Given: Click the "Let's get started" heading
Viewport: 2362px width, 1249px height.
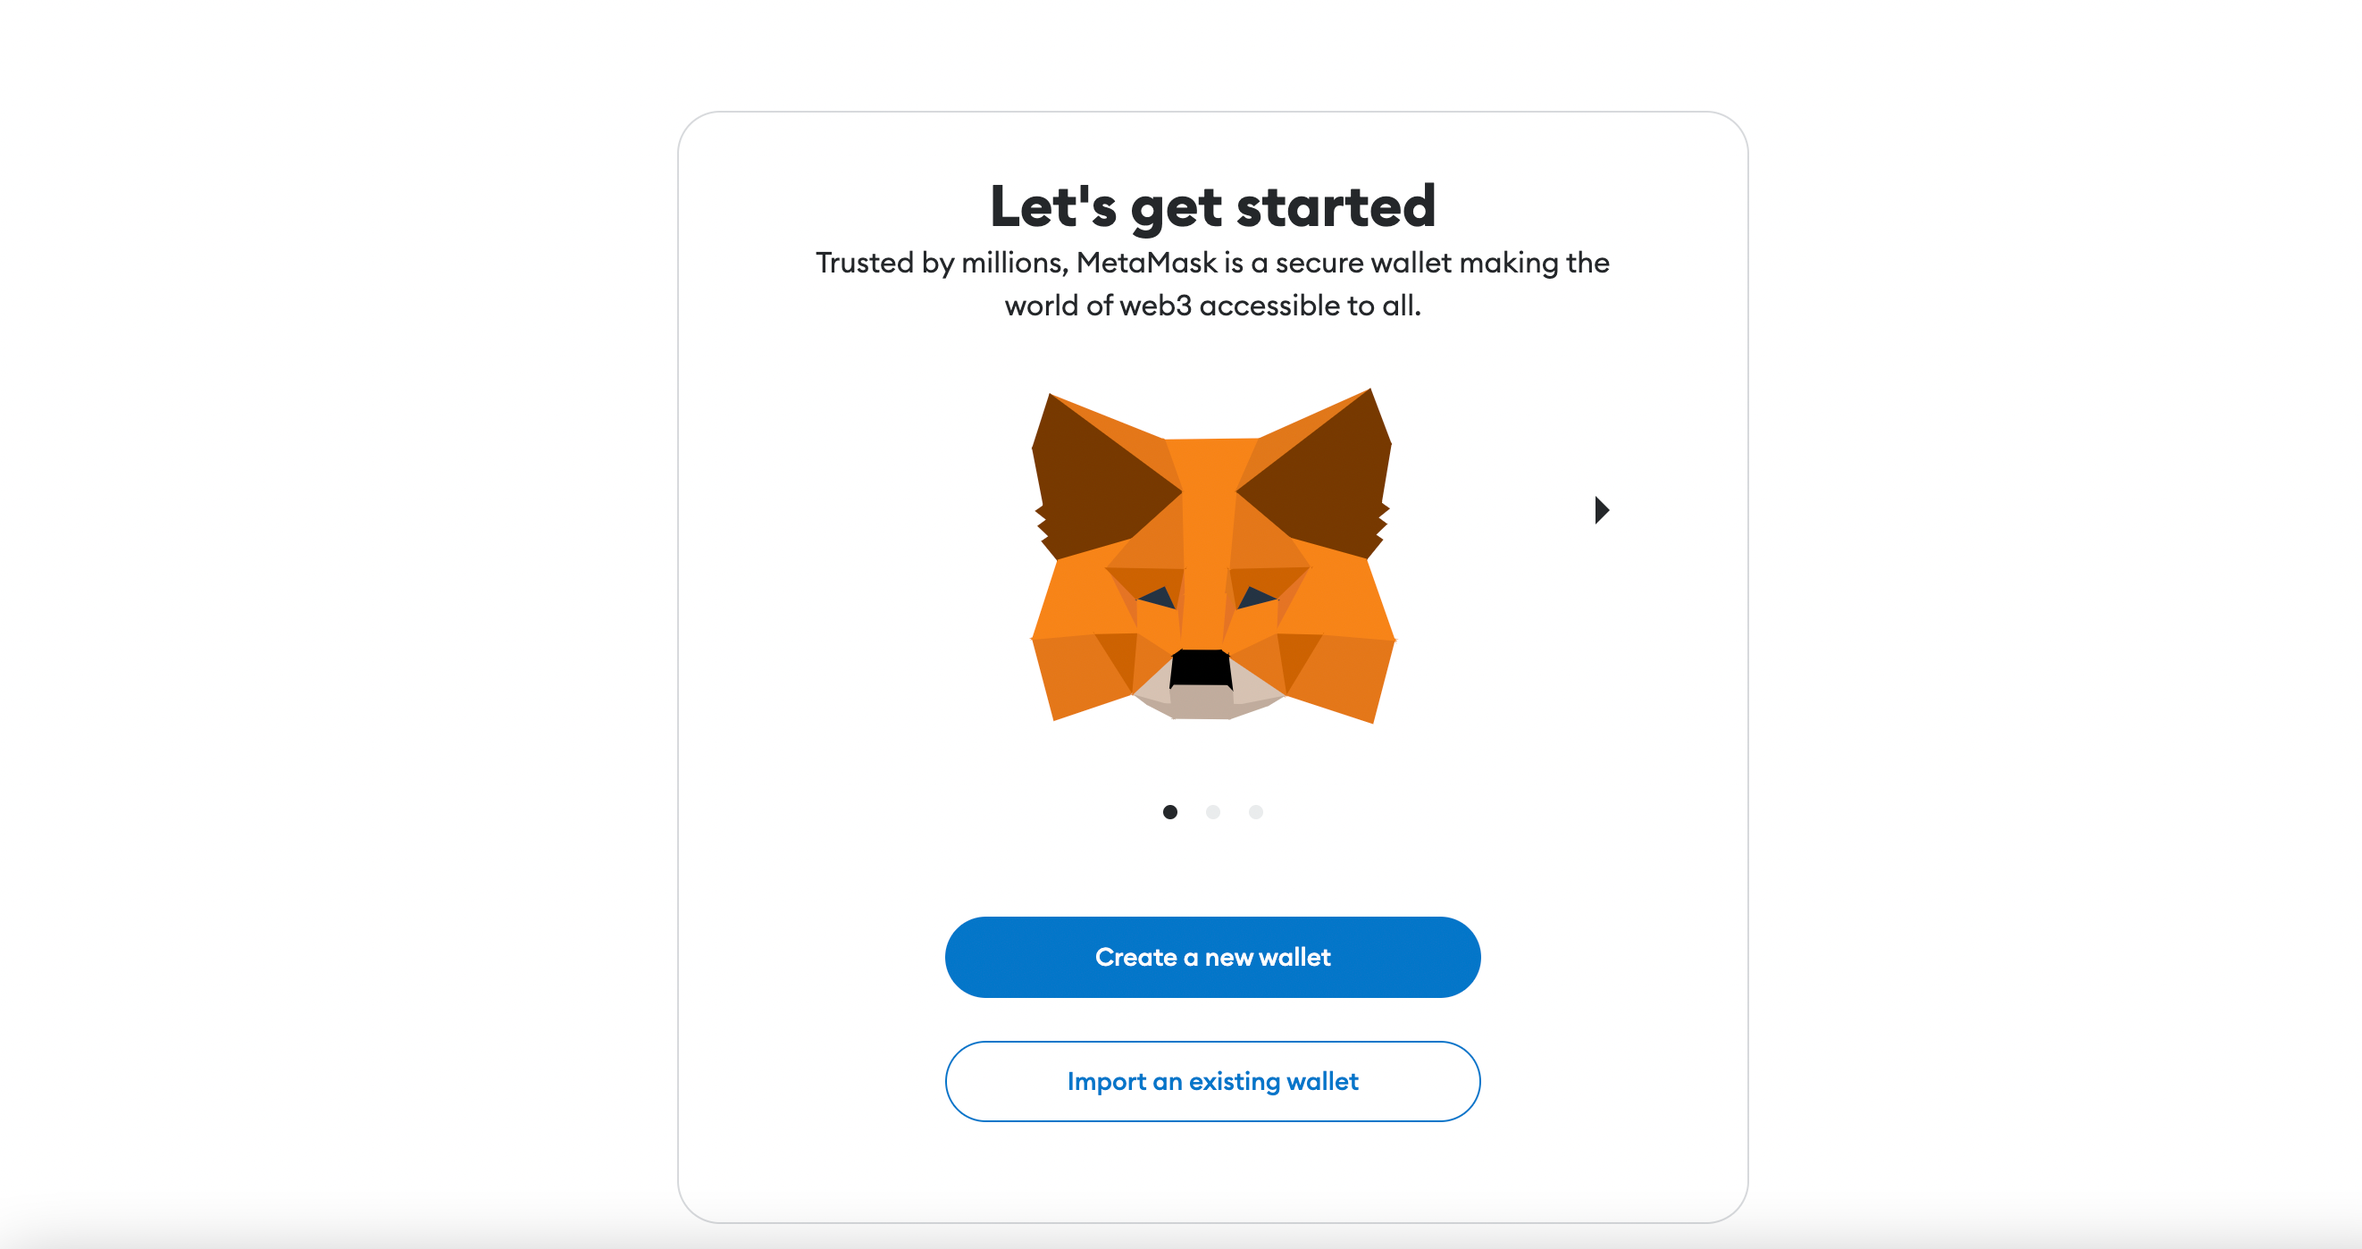Looking at the screenshot, I should [x=1213, y=206].
